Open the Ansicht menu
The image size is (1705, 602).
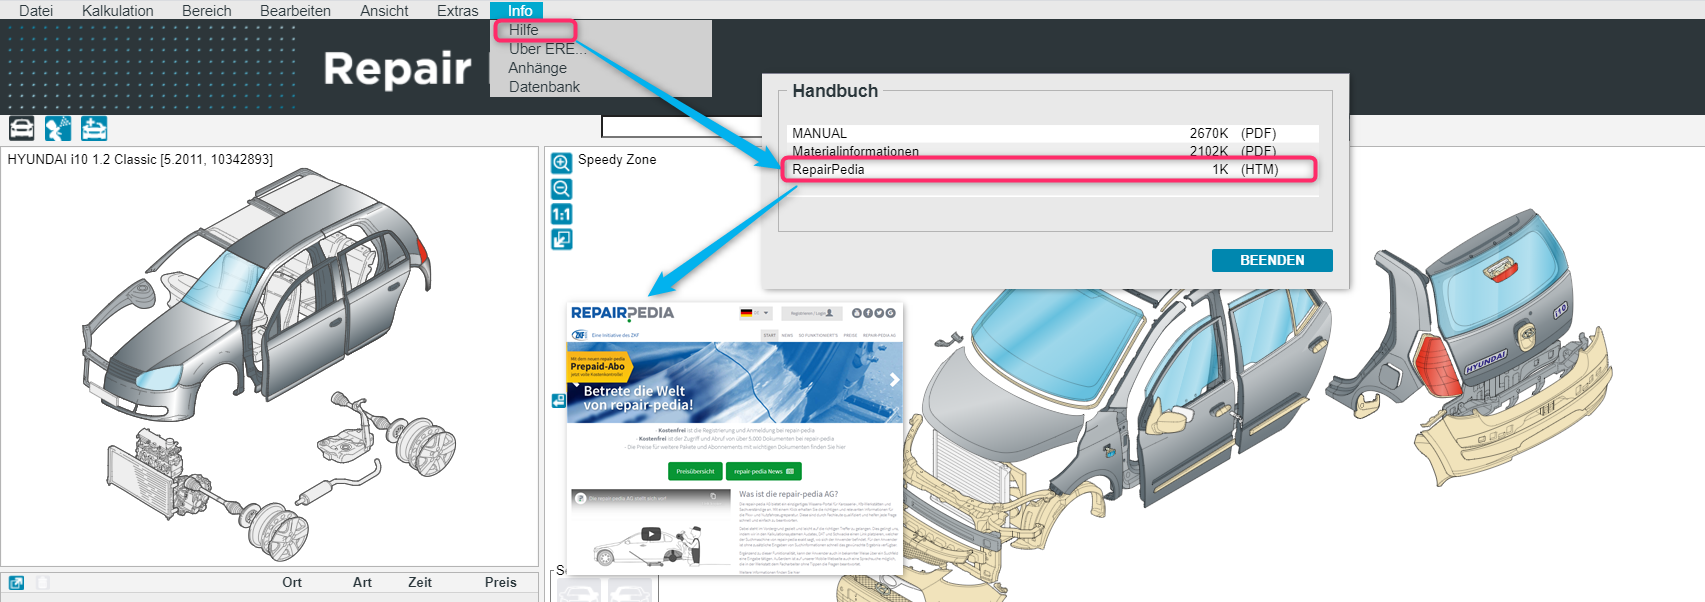tap(384, 10)
